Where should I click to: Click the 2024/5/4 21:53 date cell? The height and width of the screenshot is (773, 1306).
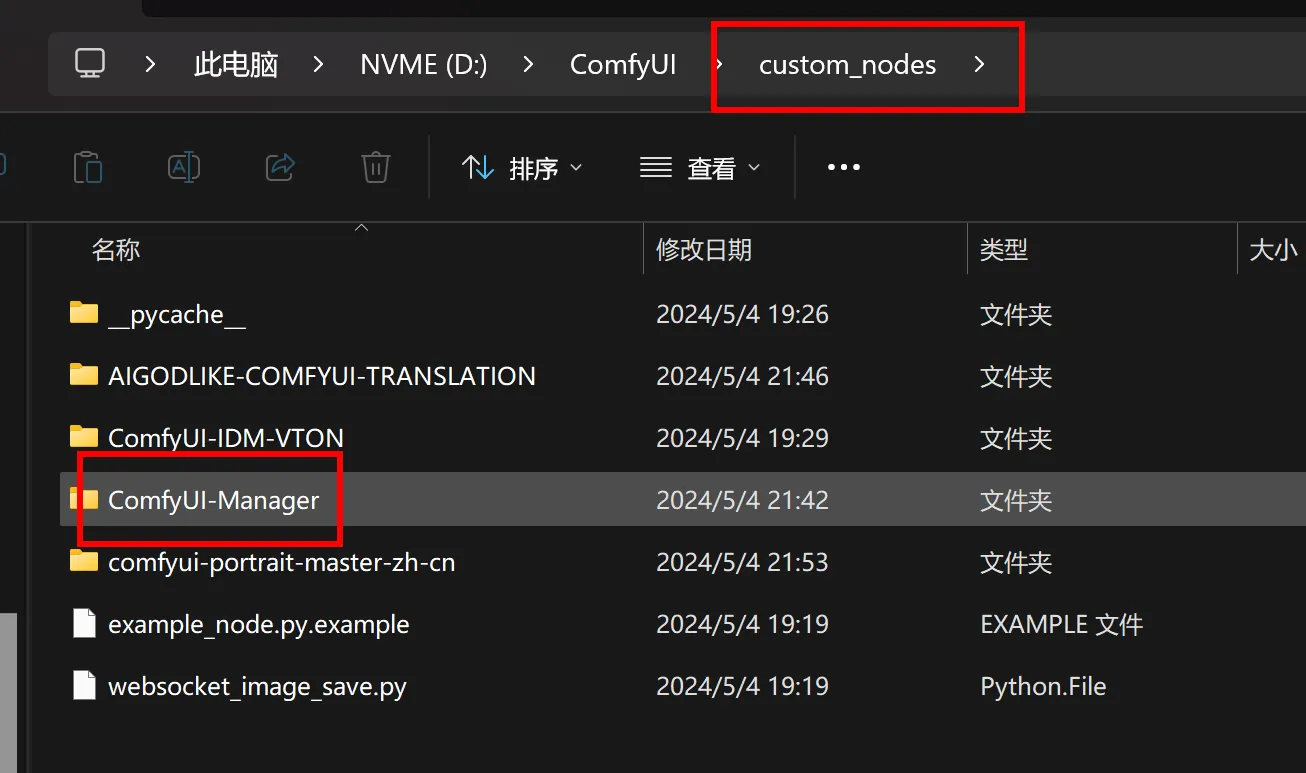(742, 562)
